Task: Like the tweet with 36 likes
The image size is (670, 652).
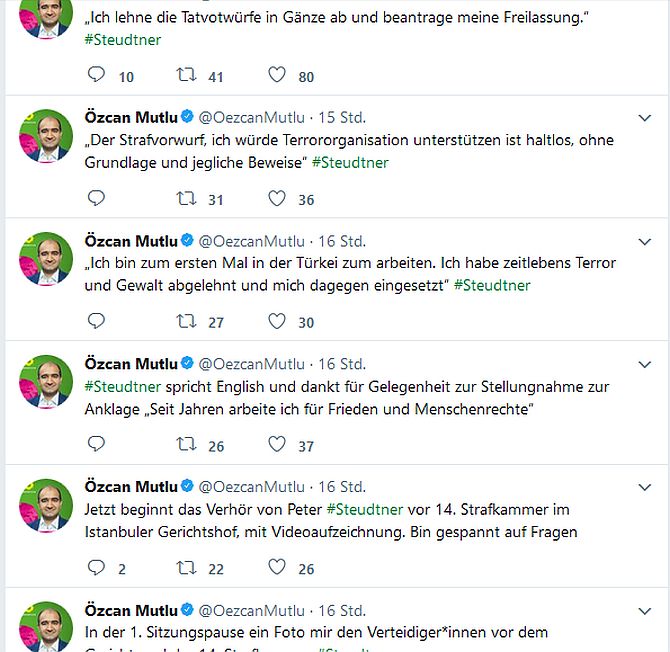Action: pos(277,199)
